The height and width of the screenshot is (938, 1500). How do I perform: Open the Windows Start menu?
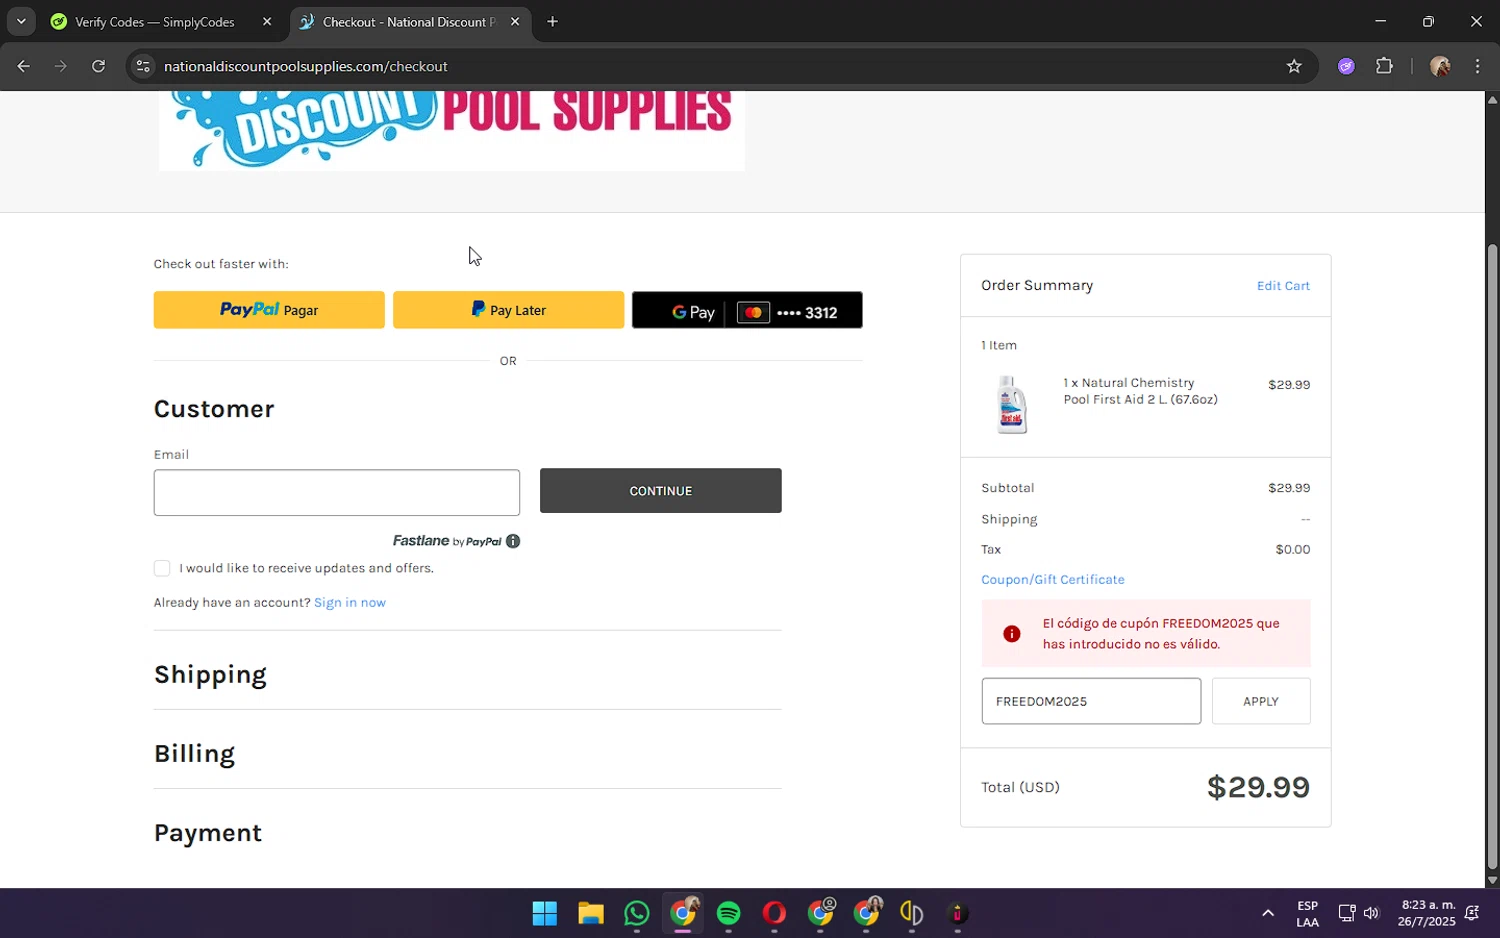point(545,913)
